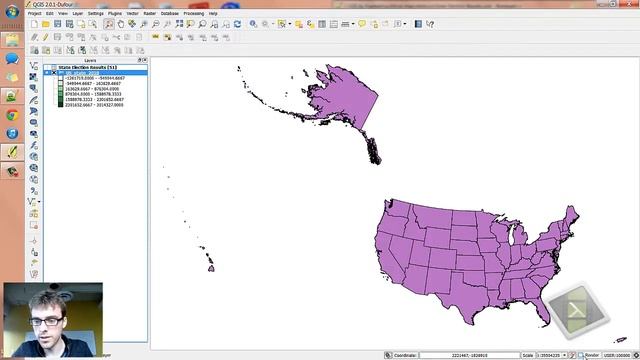
Task: Toggle editing with the pencil icon
Action: pos(46,38)
